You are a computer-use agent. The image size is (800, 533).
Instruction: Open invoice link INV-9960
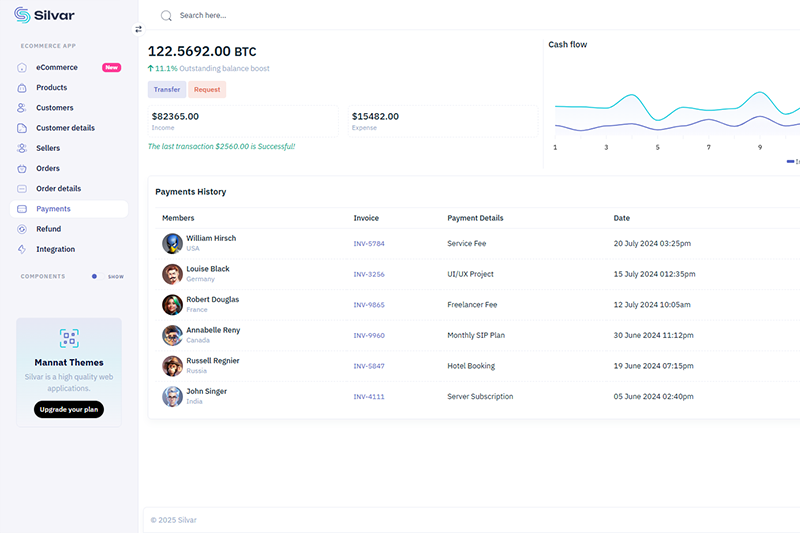click(369, 336)
